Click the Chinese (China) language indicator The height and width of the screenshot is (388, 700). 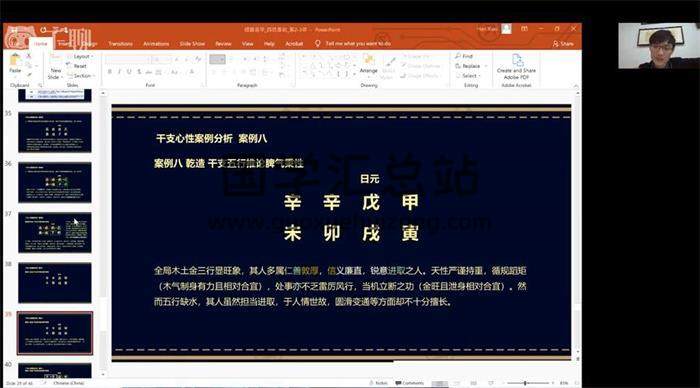click(x=68, y=383)
